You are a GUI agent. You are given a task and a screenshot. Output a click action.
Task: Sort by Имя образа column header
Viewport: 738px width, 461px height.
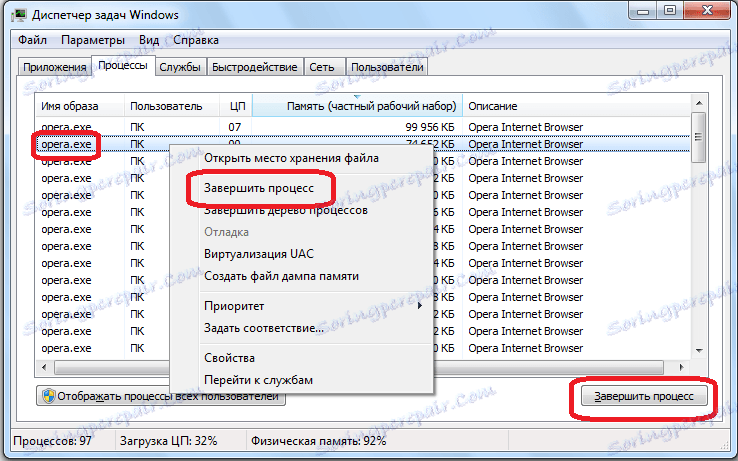pos(80,106)
